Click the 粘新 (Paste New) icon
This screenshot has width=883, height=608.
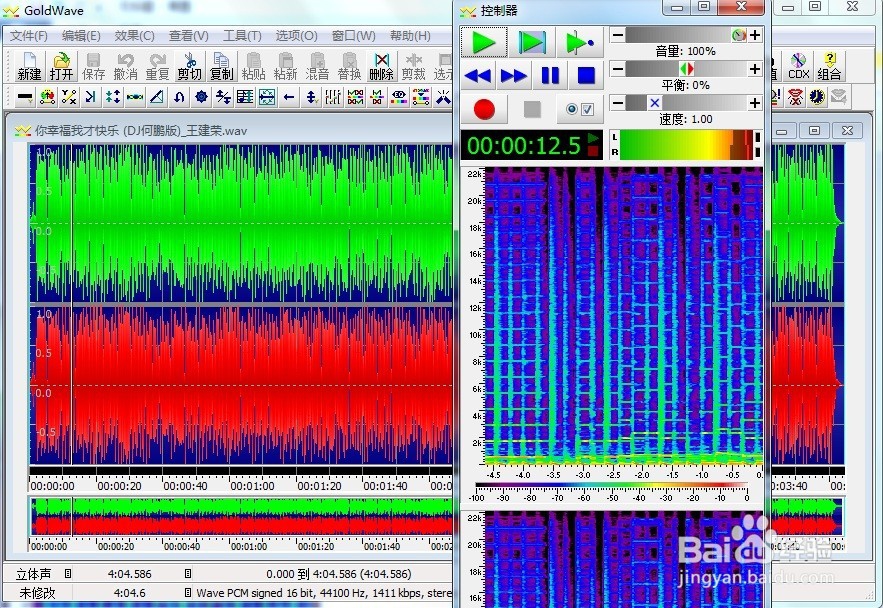click(286, 66)
